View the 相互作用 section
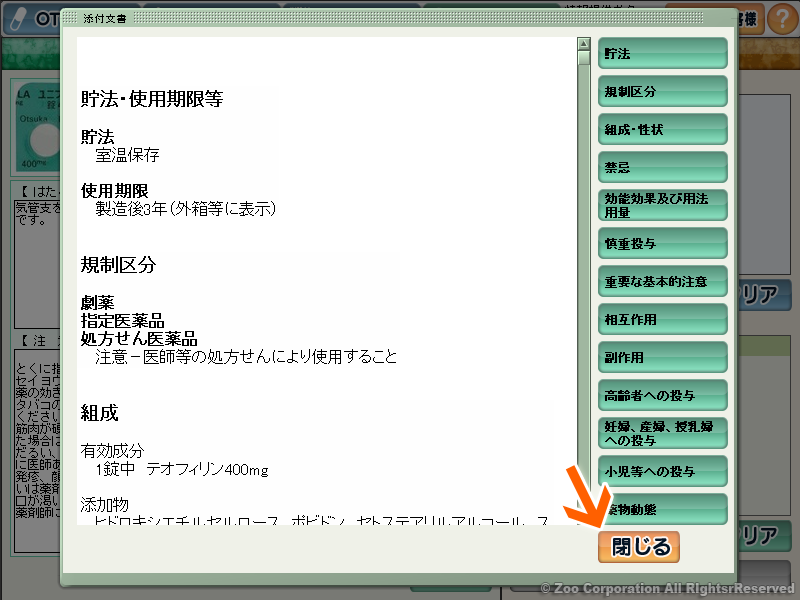The width and height of the screenshot is (800, 600). tap(662, 319)
